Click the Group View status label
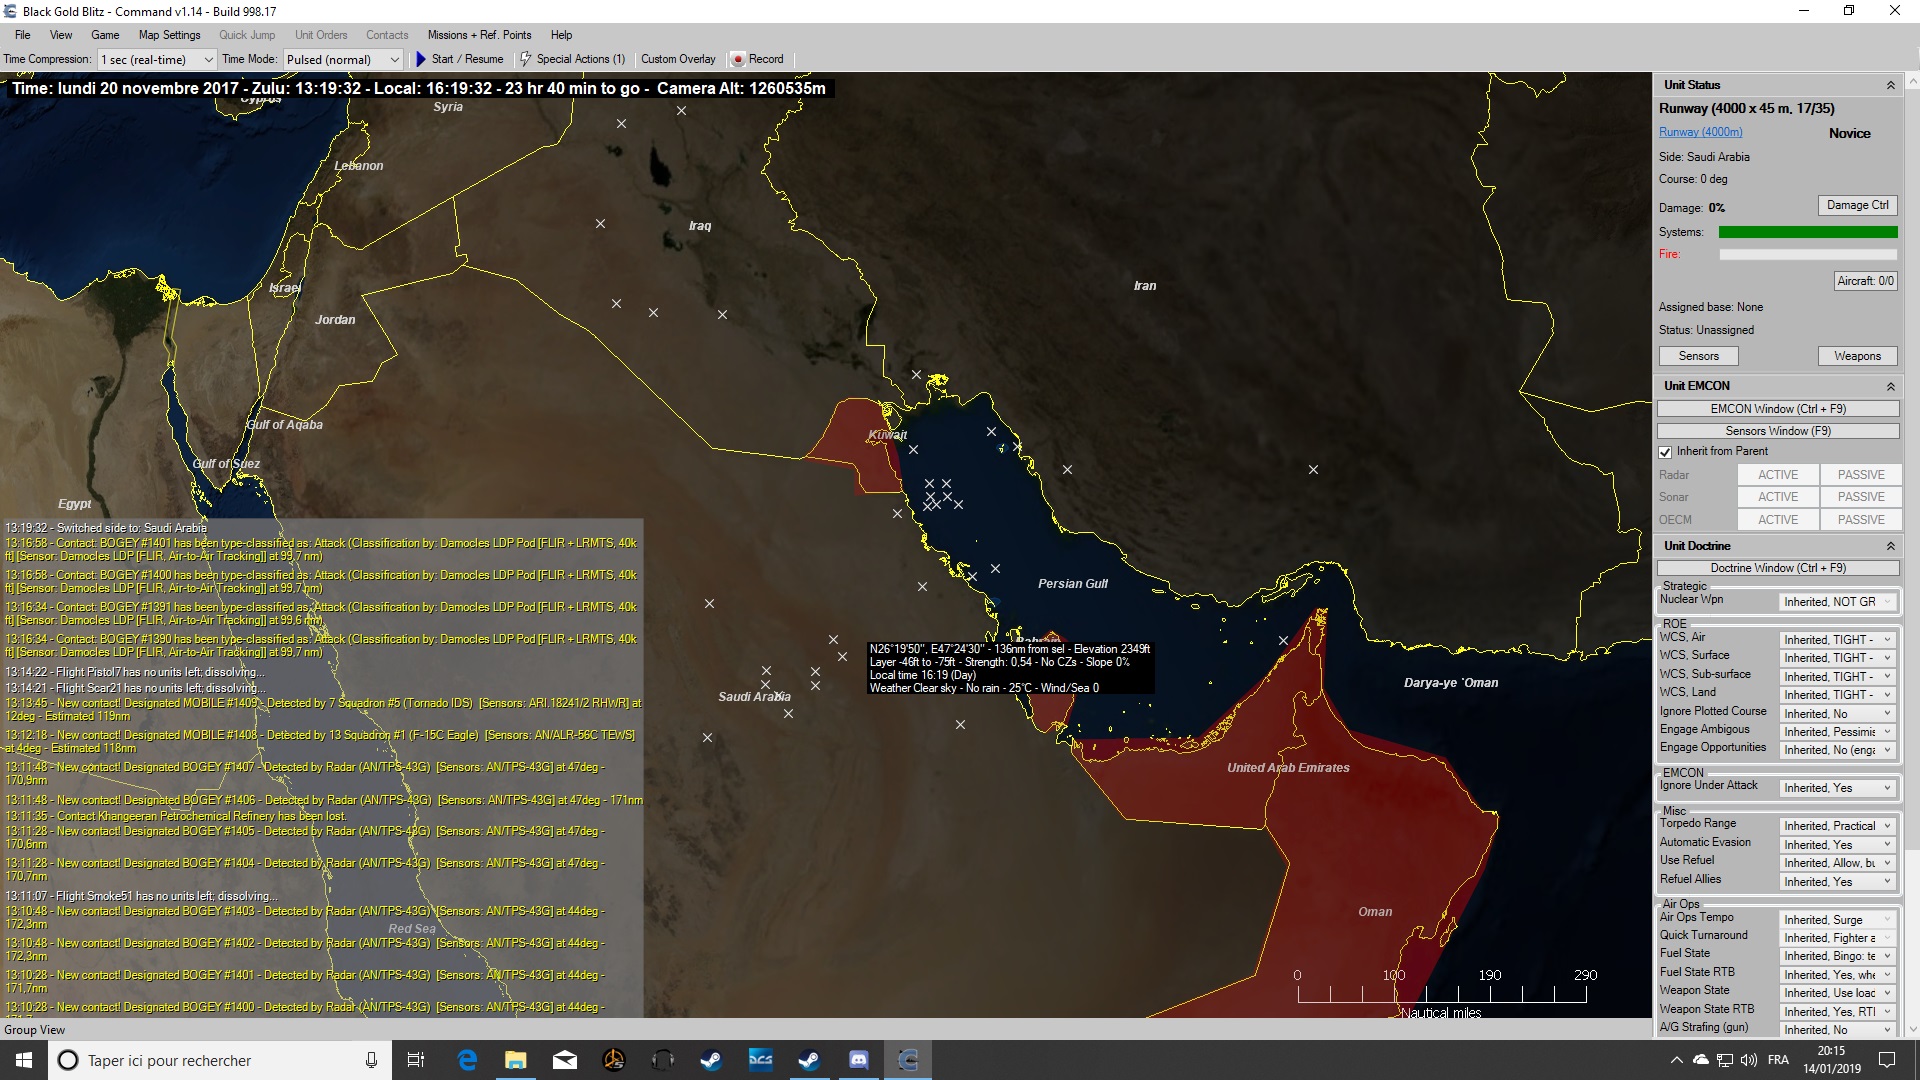1920x1080 pixels. coord(35,1030)
